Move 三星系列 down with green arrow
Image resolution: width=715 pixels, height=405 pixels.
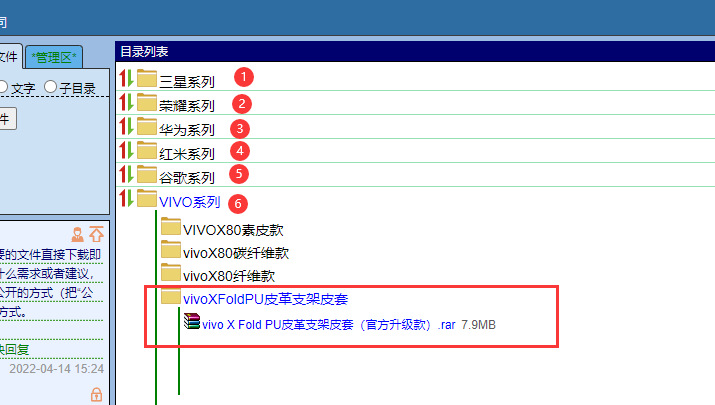point(130,78)
